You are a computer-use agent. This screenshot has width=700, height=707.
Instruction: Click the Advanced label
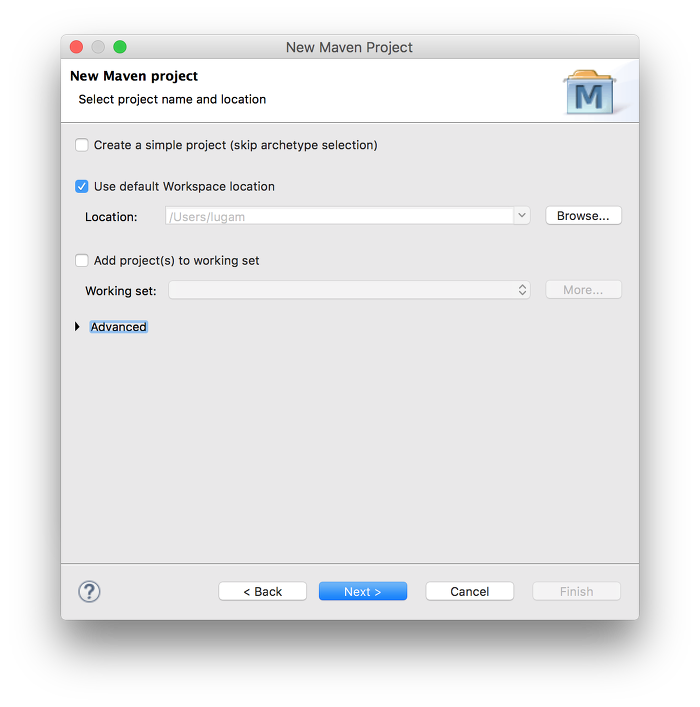[x=119, y=326]
